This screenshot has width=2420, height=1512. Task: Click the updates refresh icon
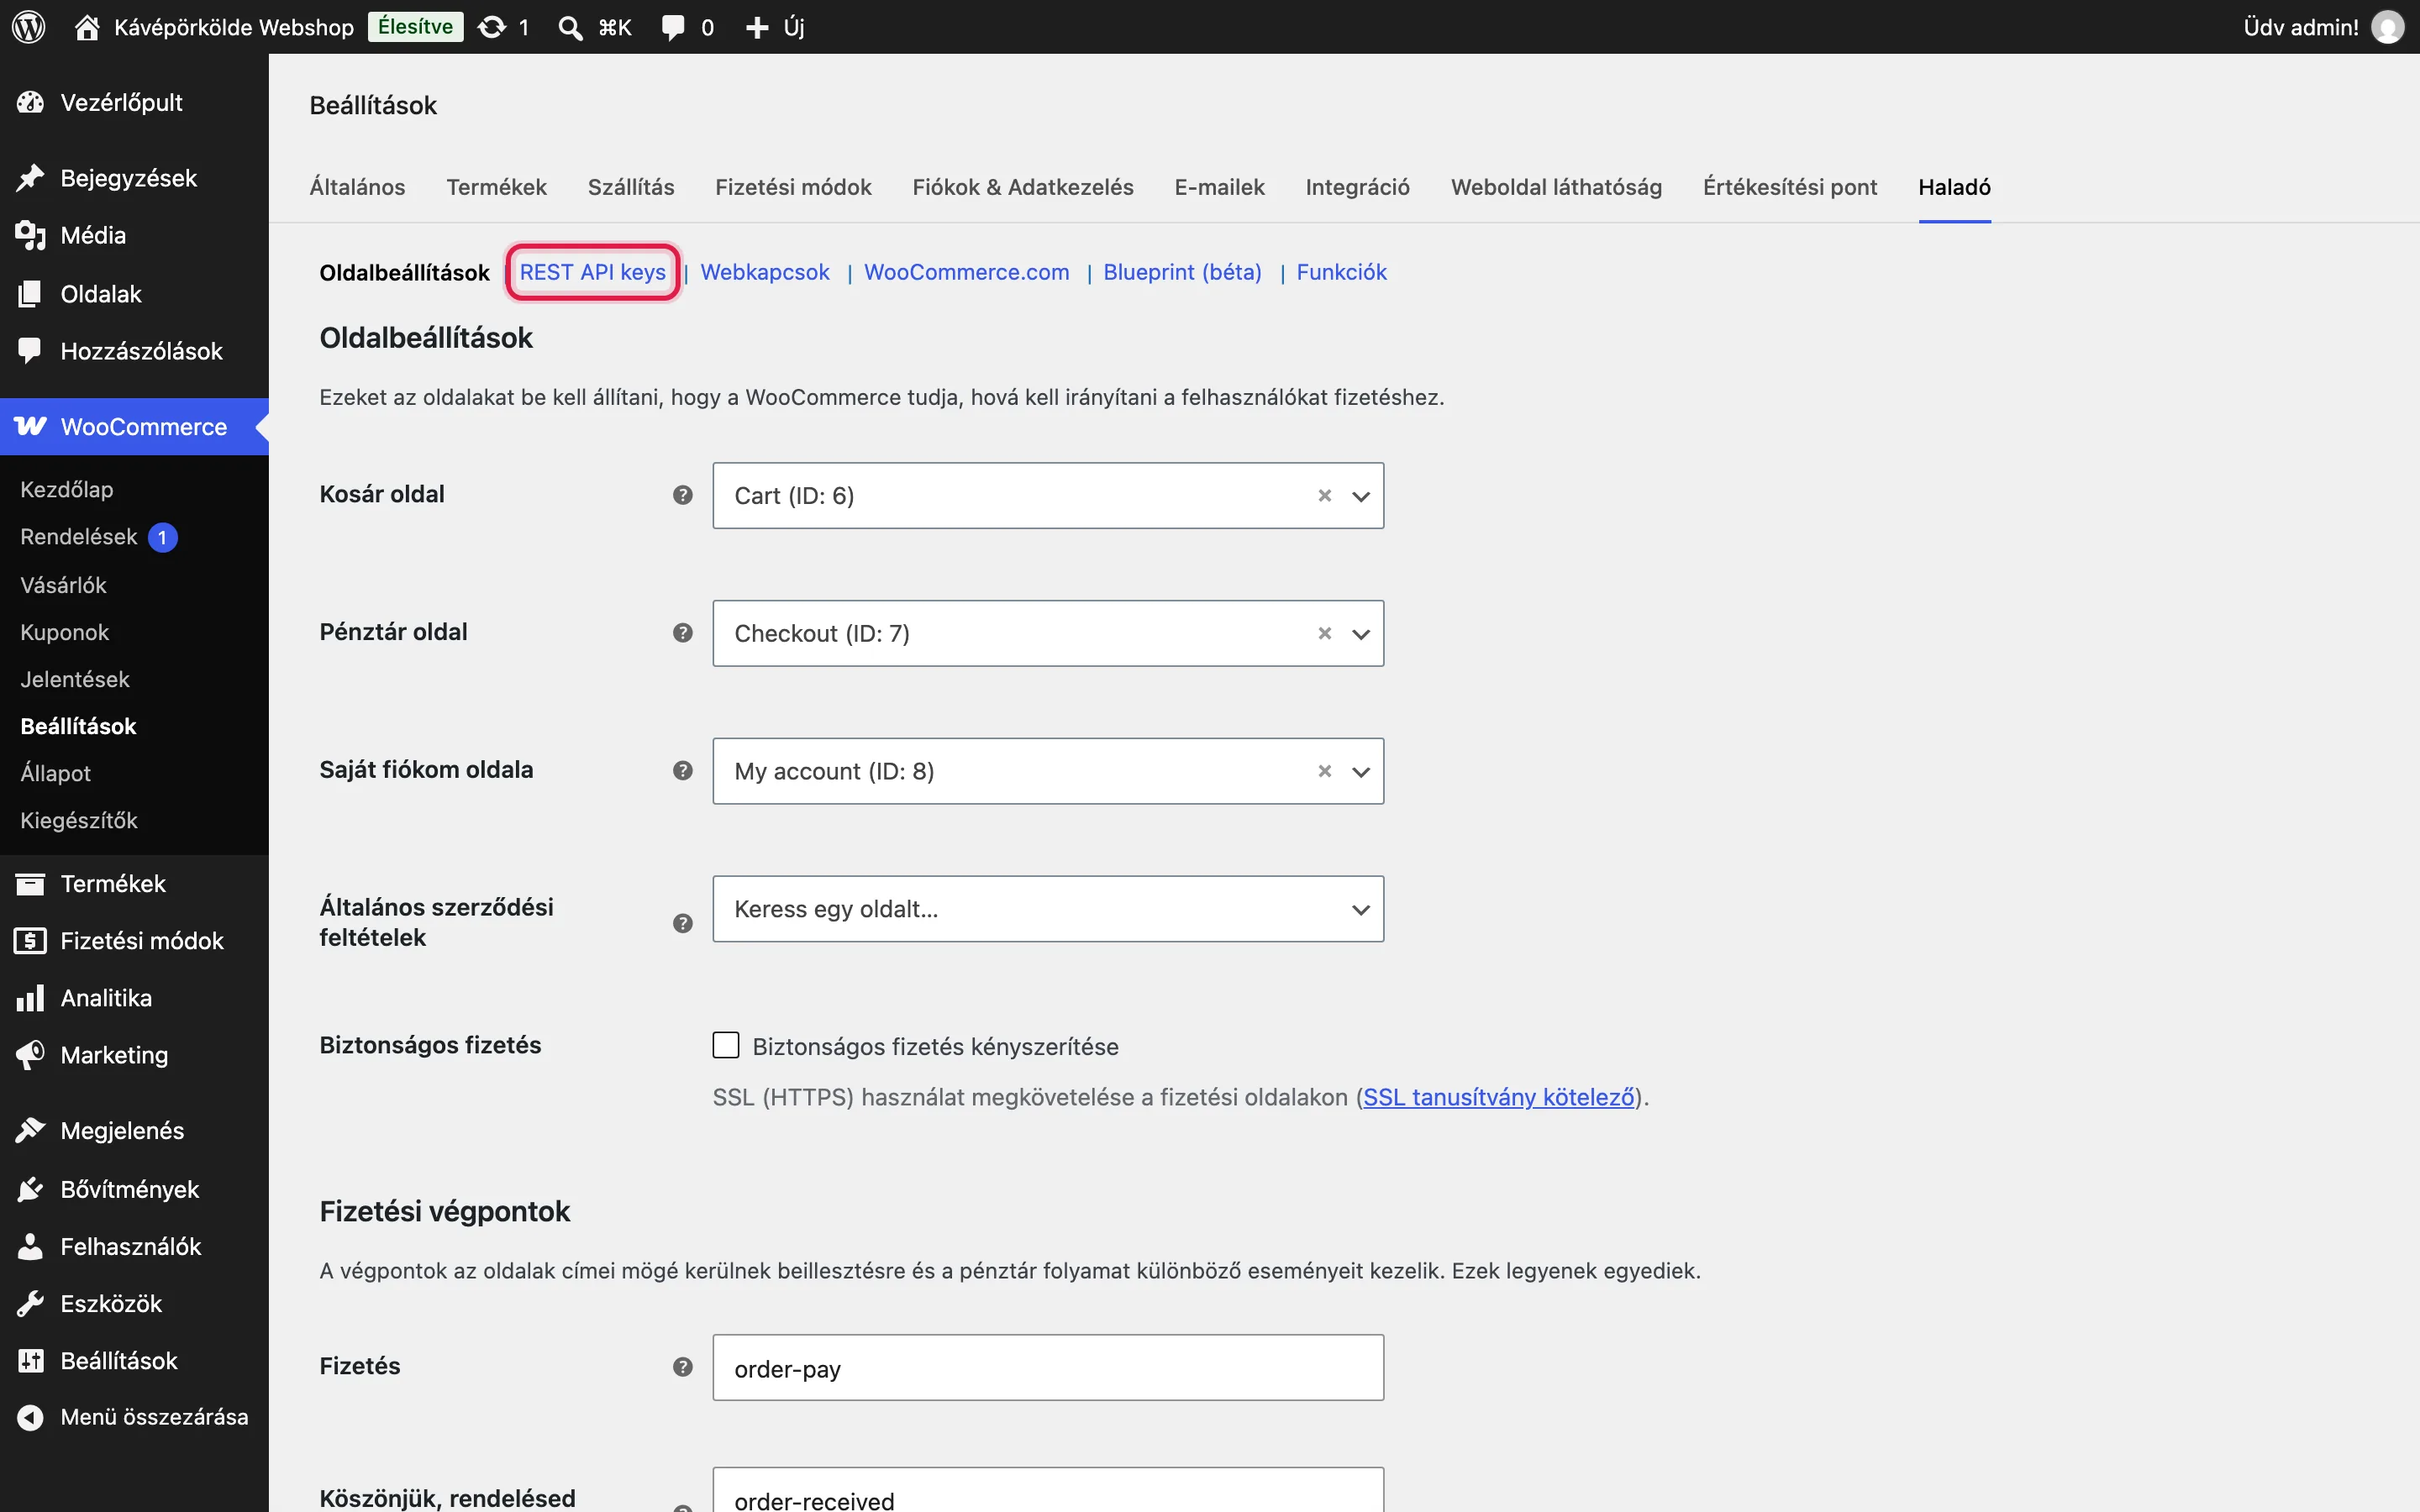[x=492, y=27]
